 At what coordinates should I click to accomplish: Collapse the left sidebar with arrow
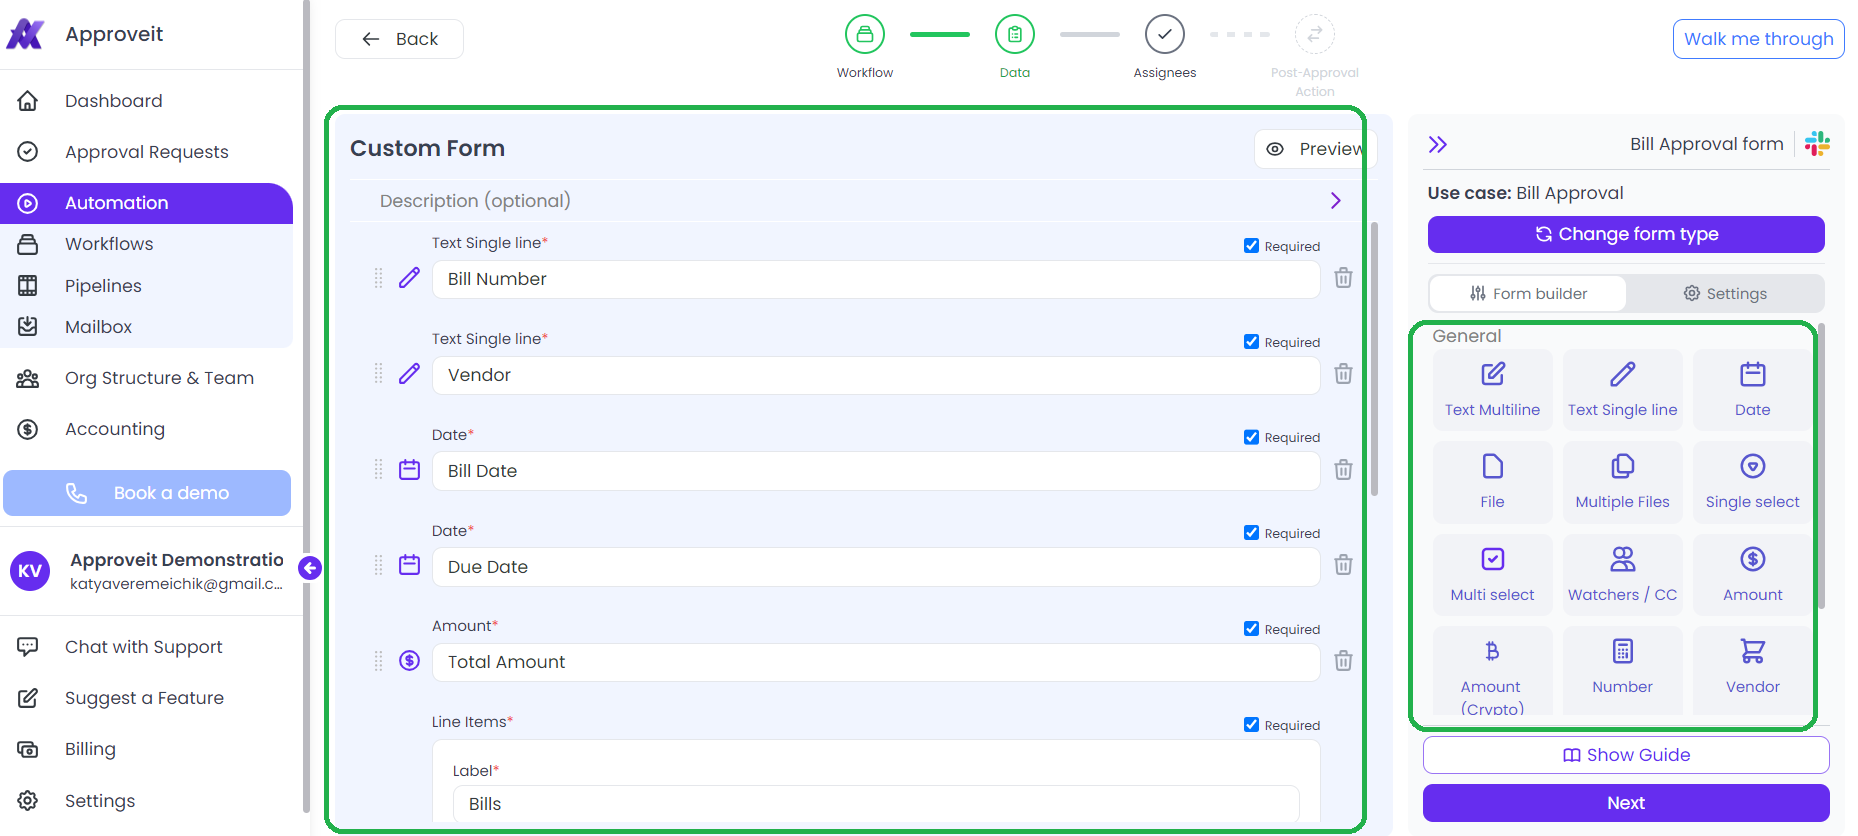tap(310, 568)
